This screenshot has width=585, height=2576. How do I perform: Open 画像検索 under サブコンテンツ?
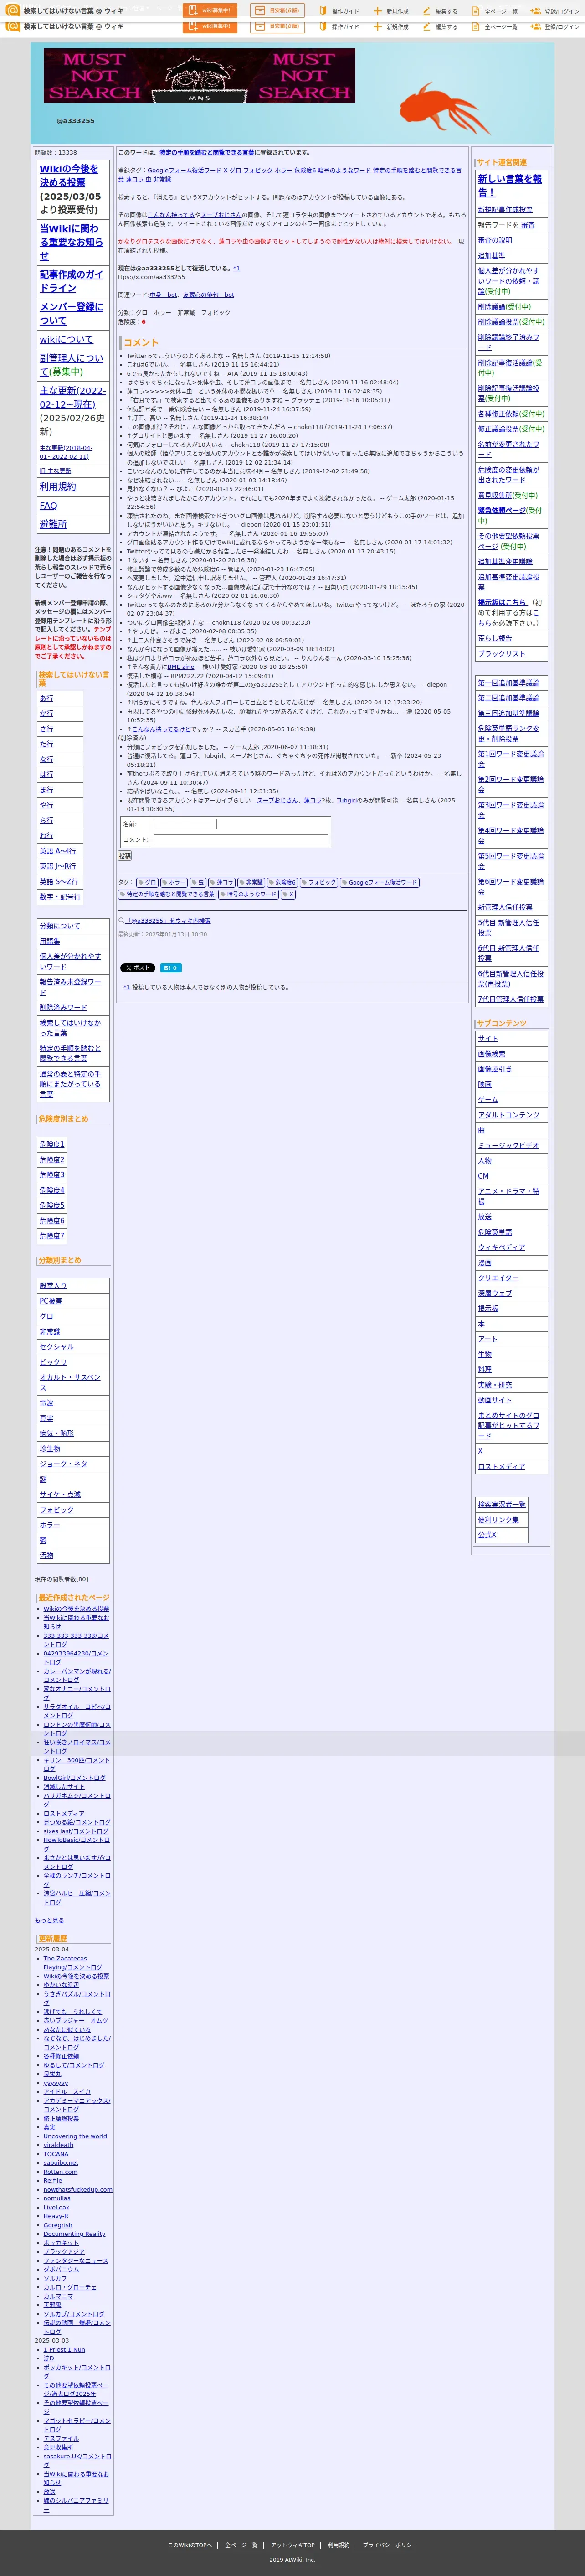tap(491, 1054)
